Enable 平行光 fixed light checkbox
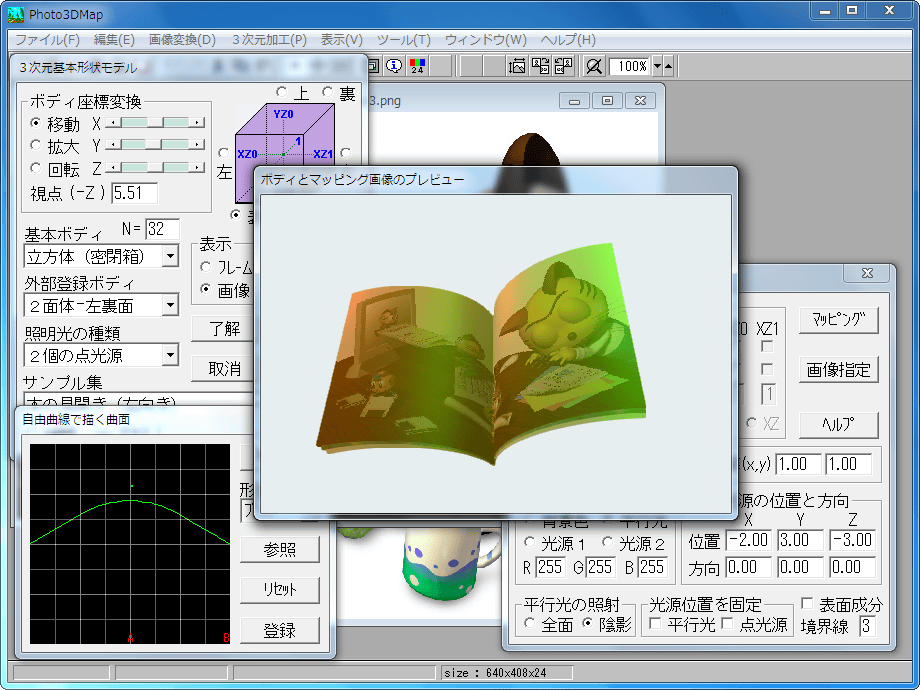Screen dimensions: 920x690 coord(656,624)
